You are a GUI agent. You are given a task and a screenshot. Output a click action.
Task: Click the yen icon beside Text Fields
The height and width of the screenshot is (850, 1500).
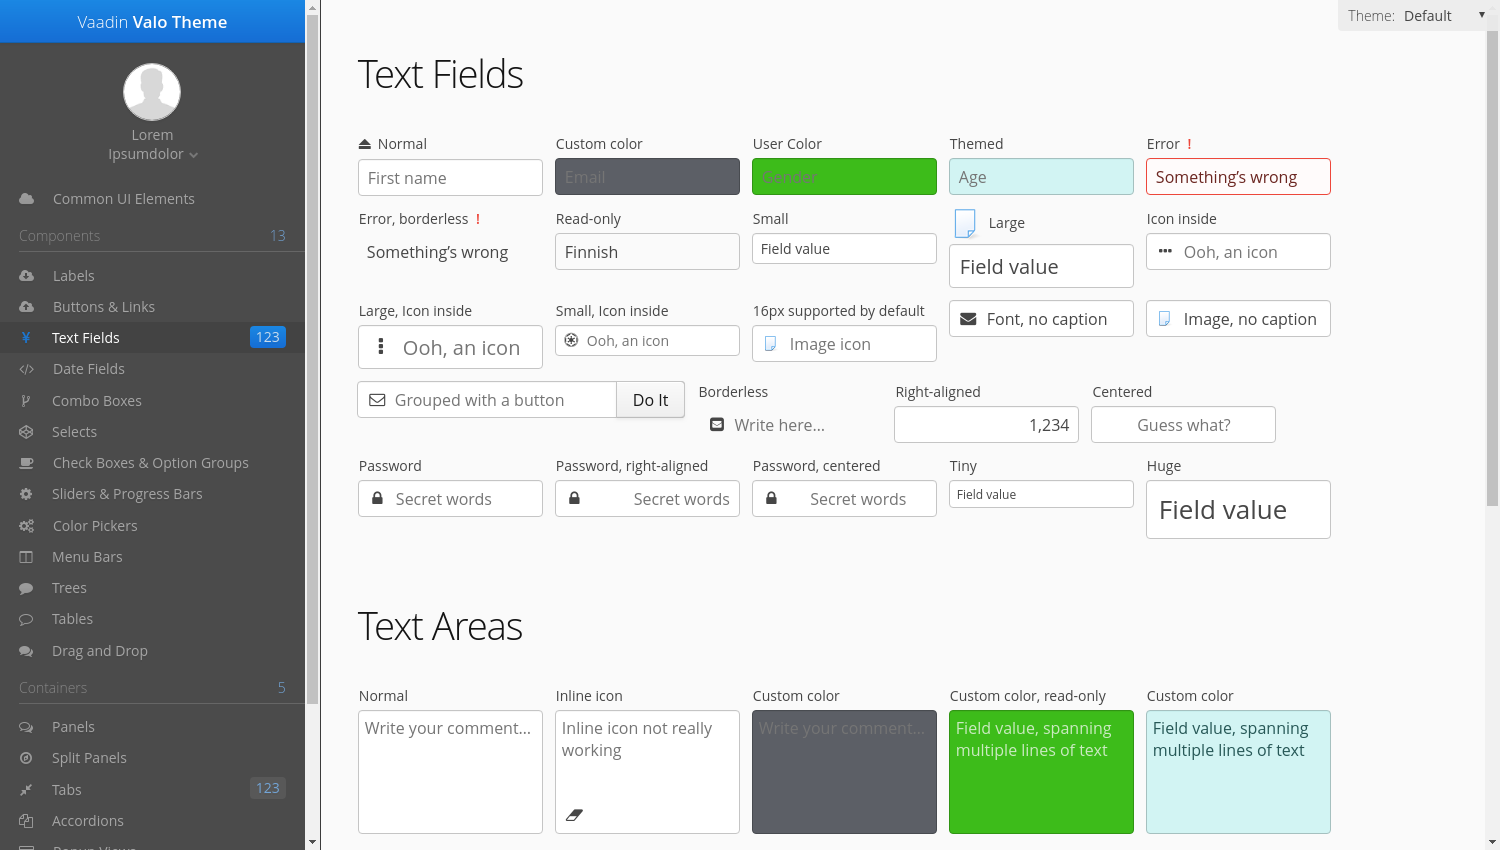(x=26, y=338)
